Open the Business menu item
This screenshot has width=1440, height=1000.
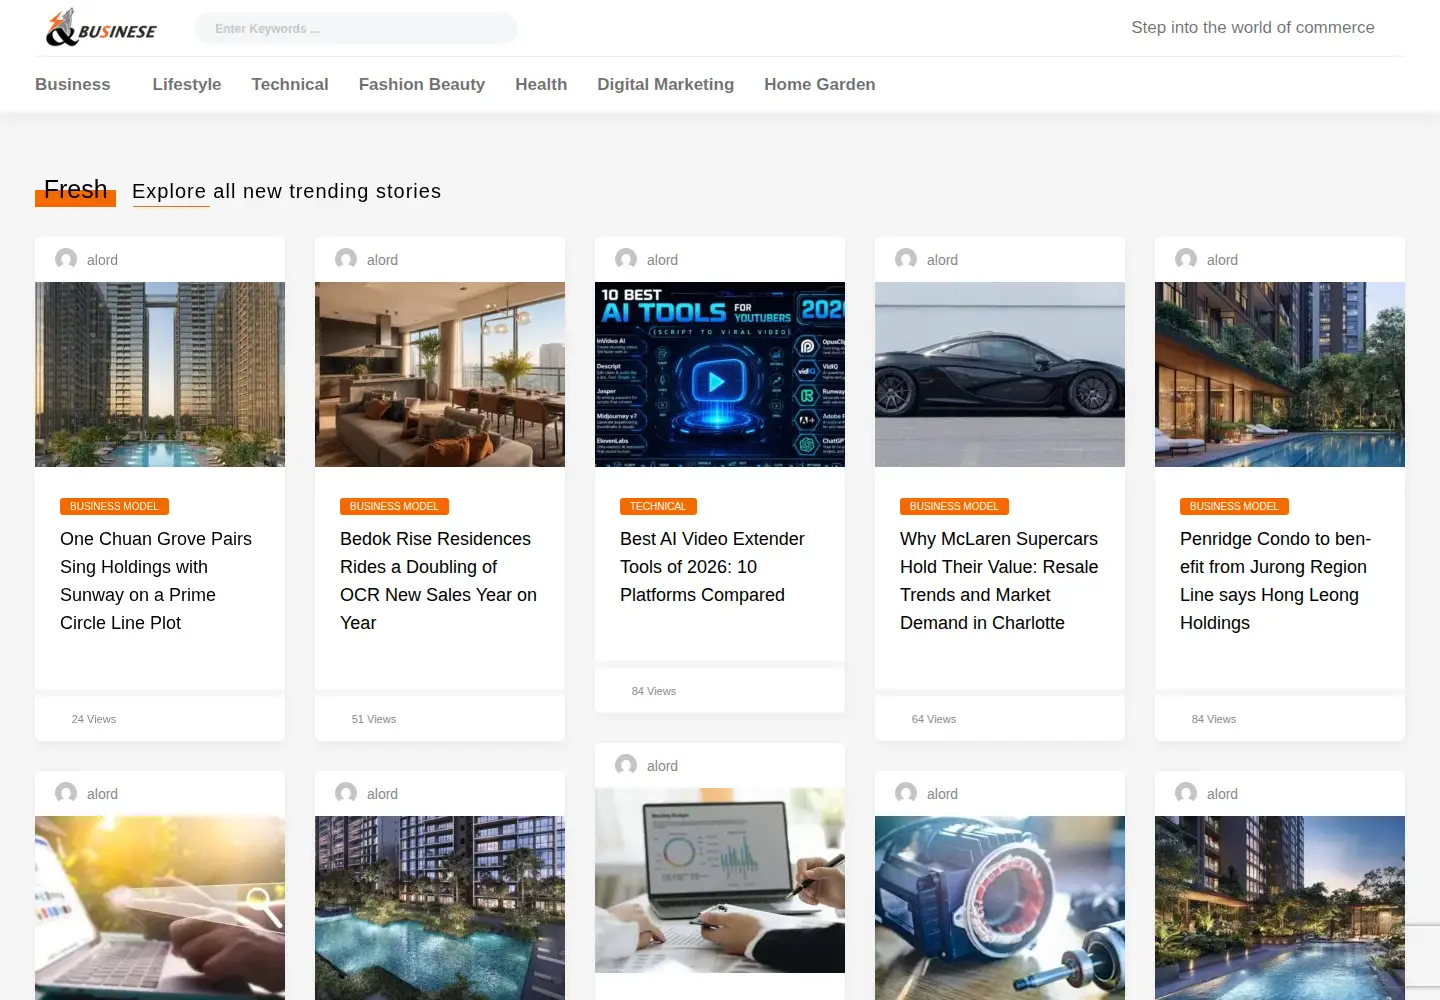pos(73,84)
